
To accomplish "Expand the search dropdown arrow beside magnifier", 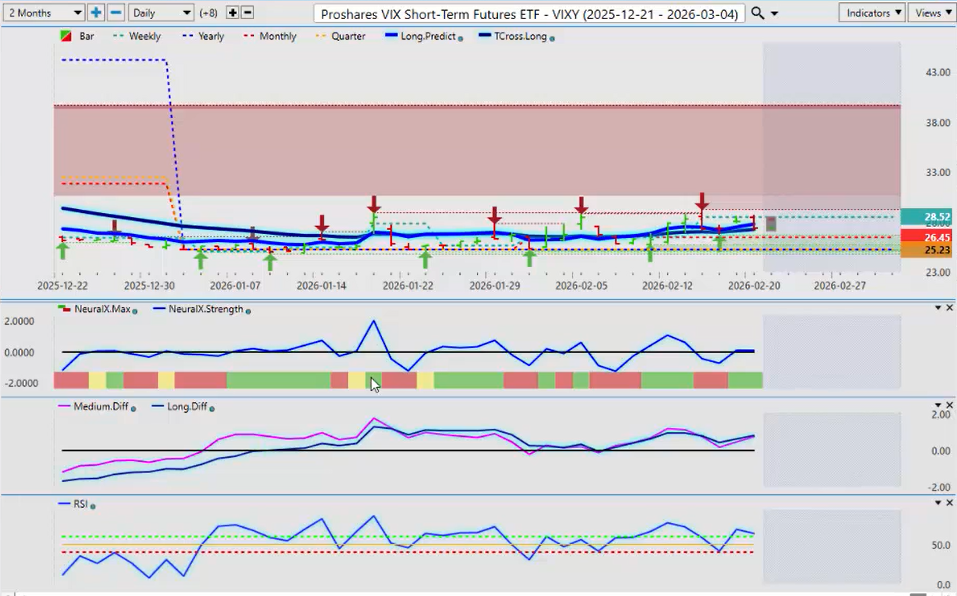I will (x=775, y=13).
